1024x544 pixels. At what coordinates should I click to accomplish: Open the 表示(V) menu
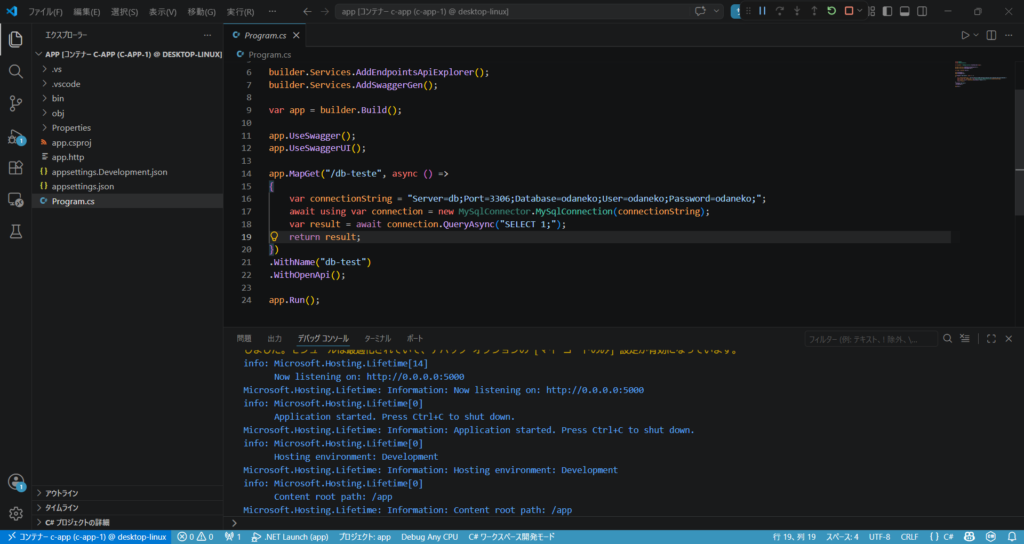point(163,12)
